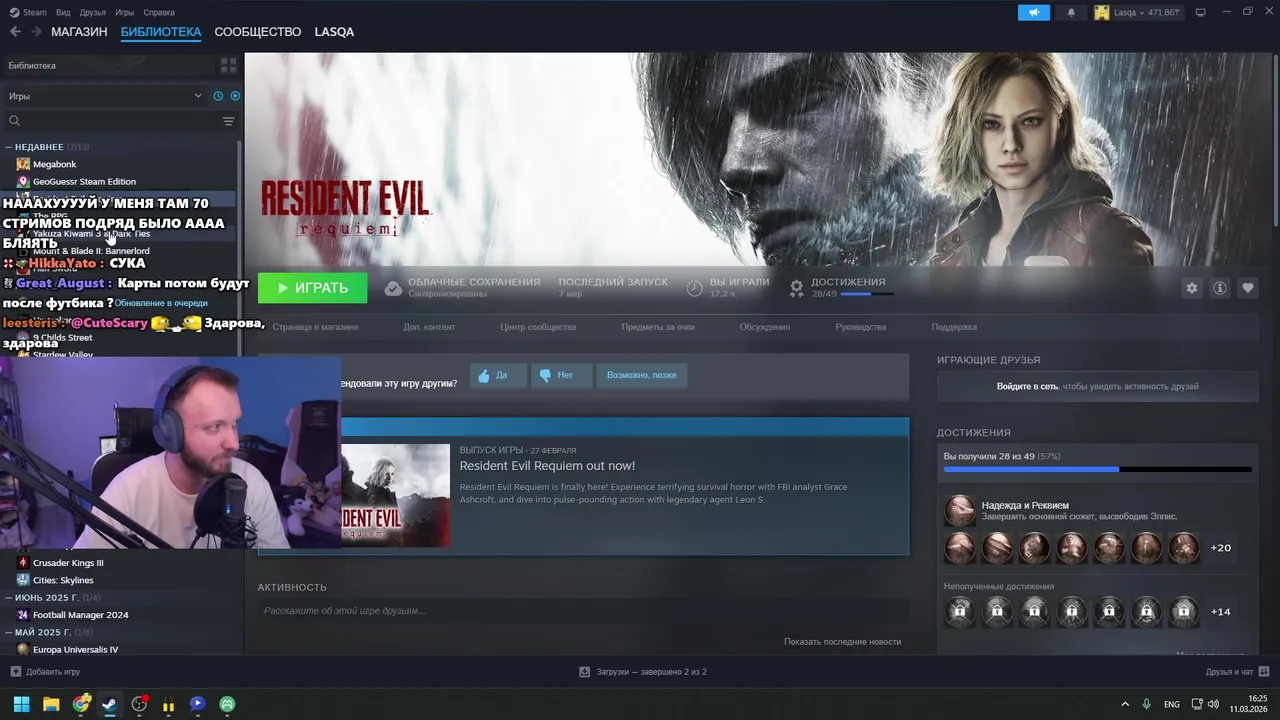1280x720 pixels.
Task: Open the БИБЛИОТЕКА tab
Action: coord(161,32)
